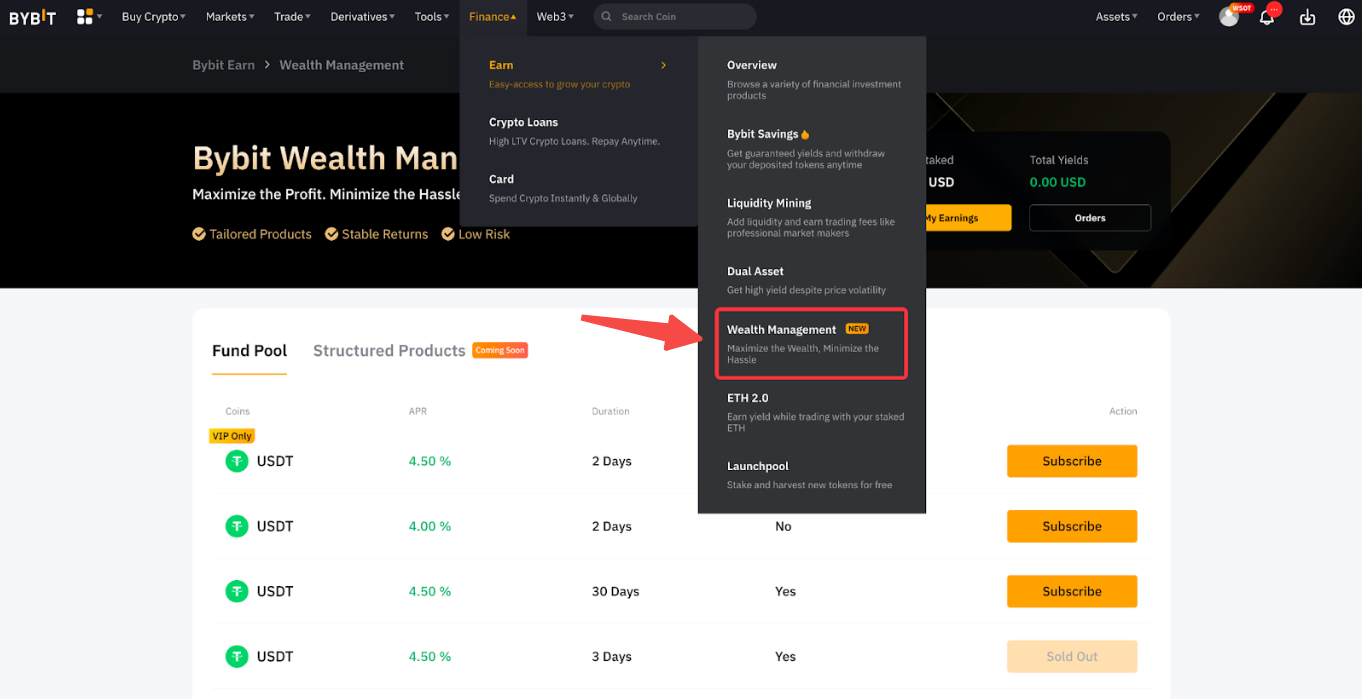Click the Bybit logo

coord(33,17)
